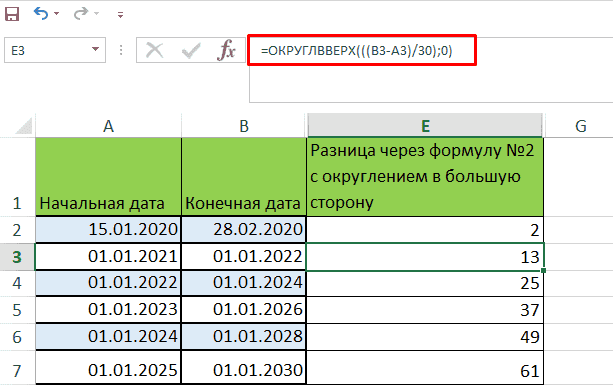Click result cell with value 37
Viewport: 613px width, 385px height.
425,310
